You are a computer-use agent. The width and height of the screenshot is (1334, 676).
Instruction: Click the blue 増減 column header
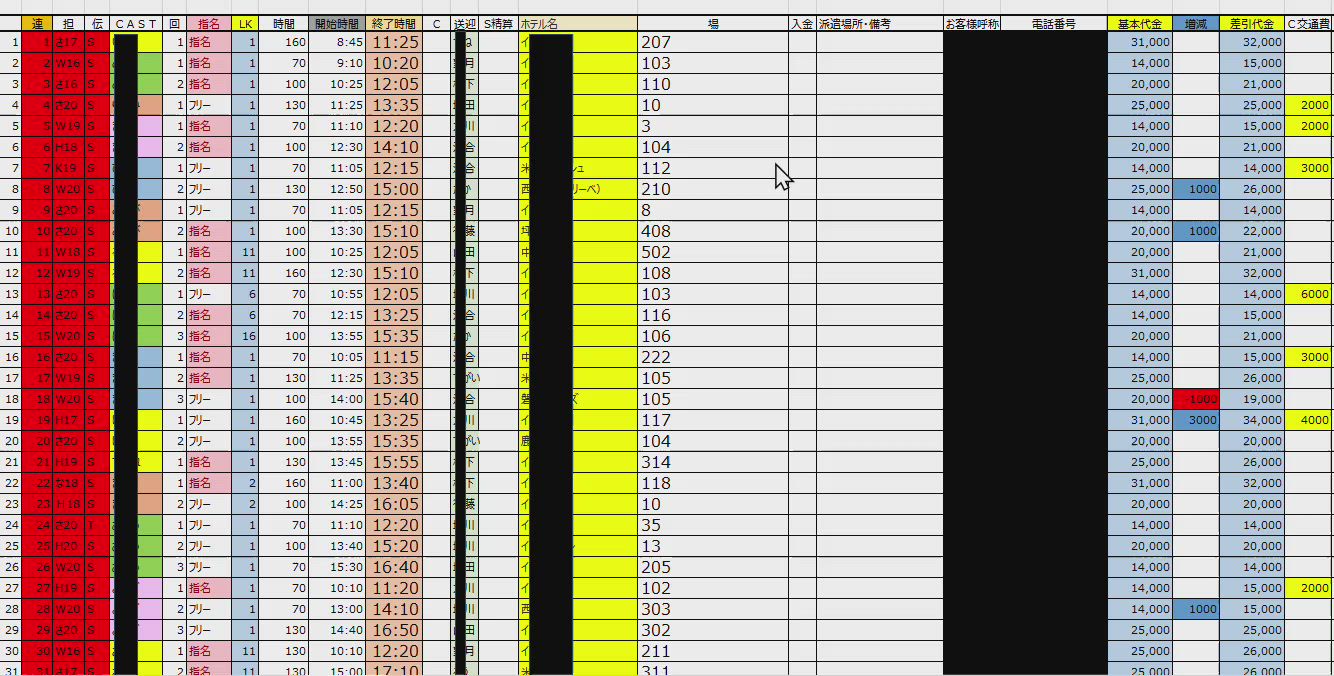(1195, 23)
